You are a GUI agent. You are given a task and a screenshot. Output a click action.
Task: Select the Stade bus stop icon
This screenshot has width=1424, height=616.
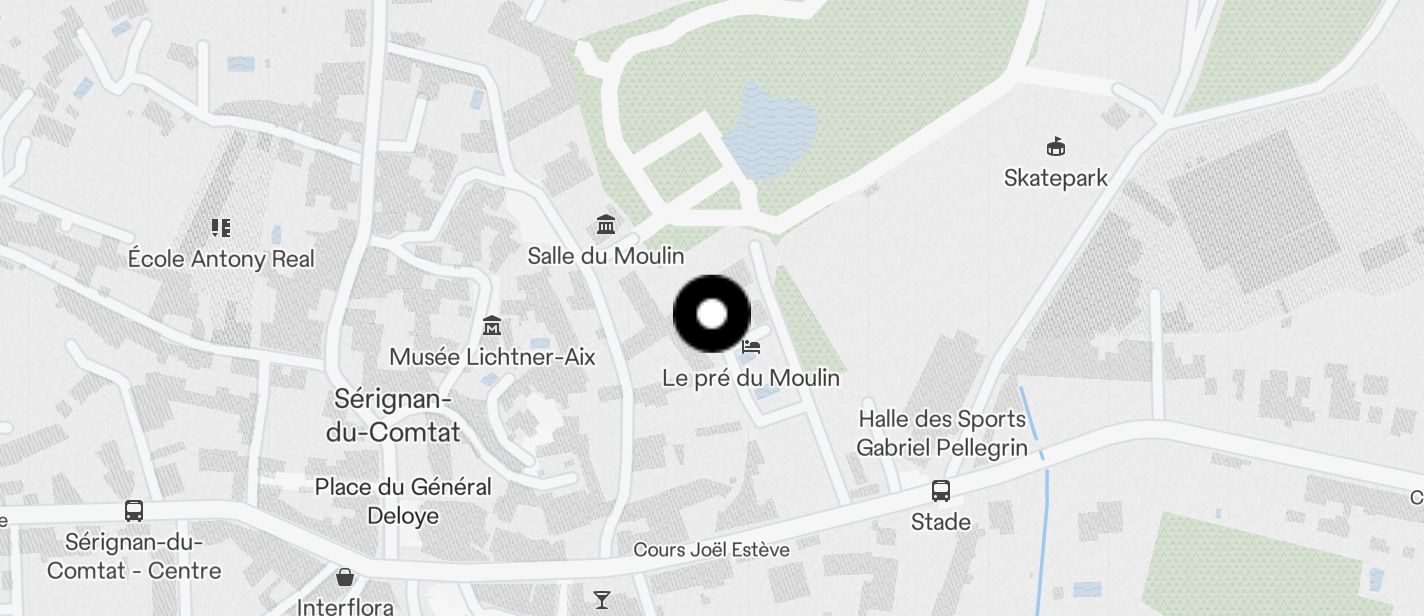940,491
